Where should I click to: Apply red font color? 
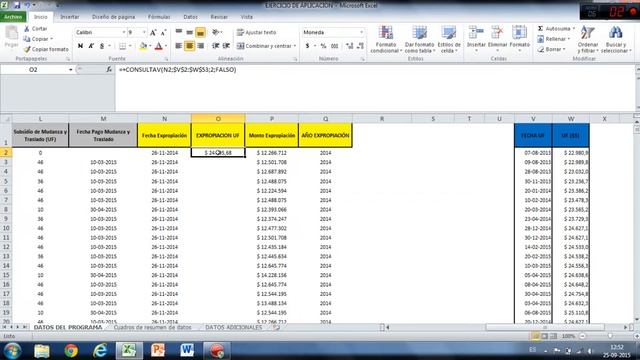pos(159,46)
